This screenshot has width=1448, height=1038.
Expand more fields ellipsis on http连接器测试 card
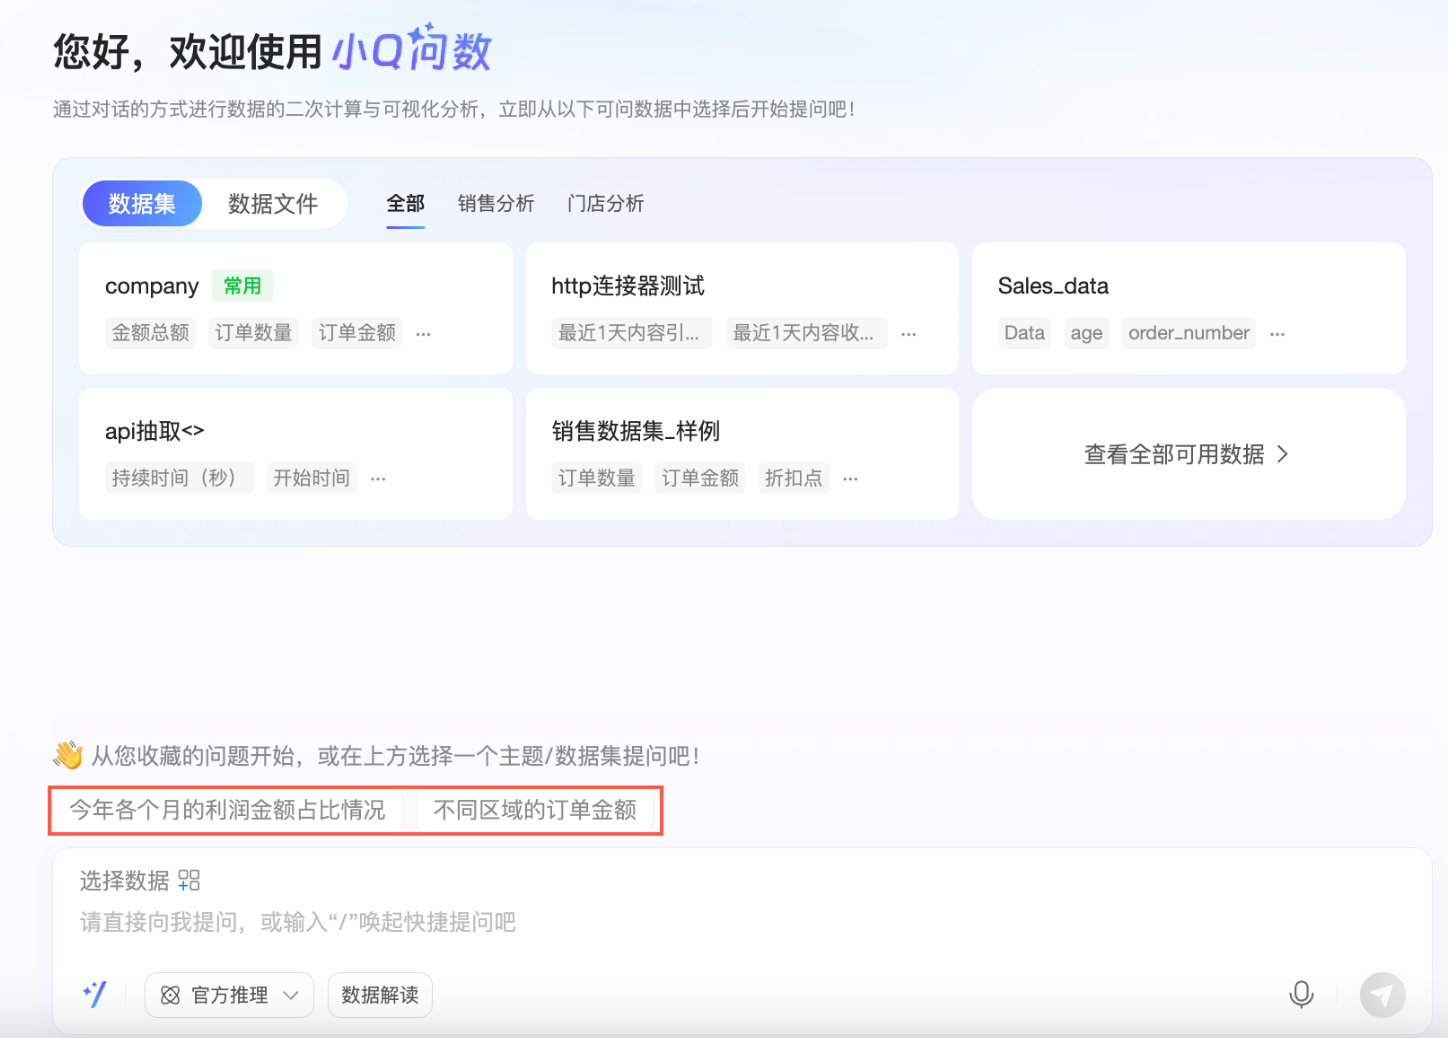point(908,334)
